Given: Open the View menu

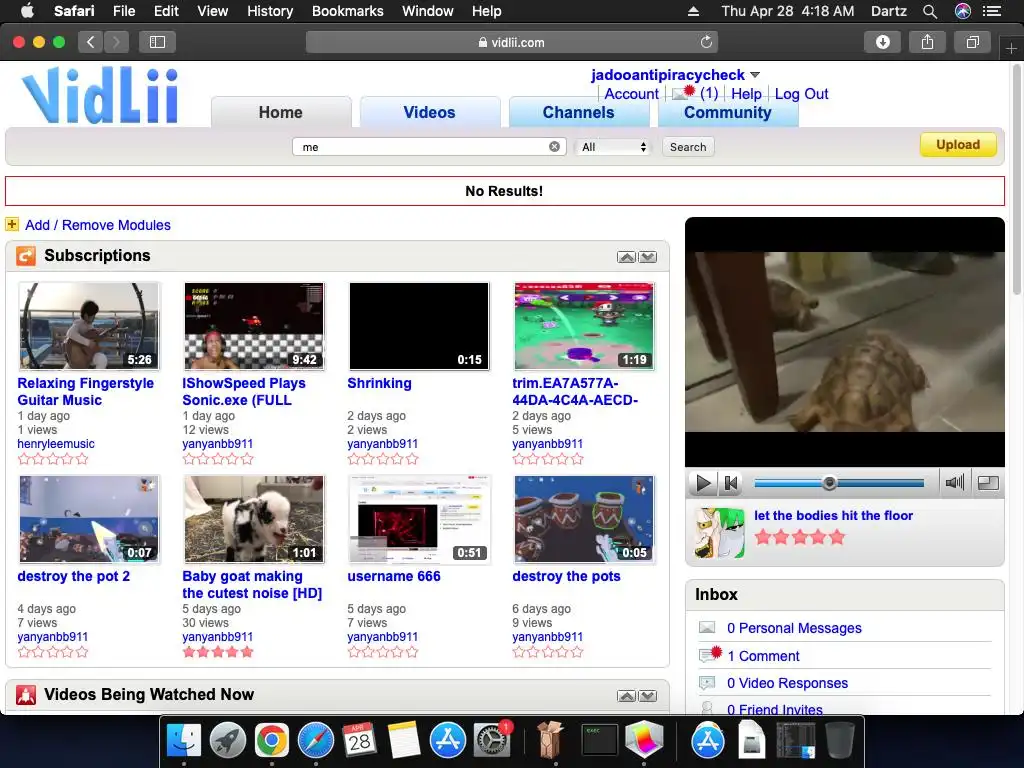Looking at the screenshot, I should (212, 11).
